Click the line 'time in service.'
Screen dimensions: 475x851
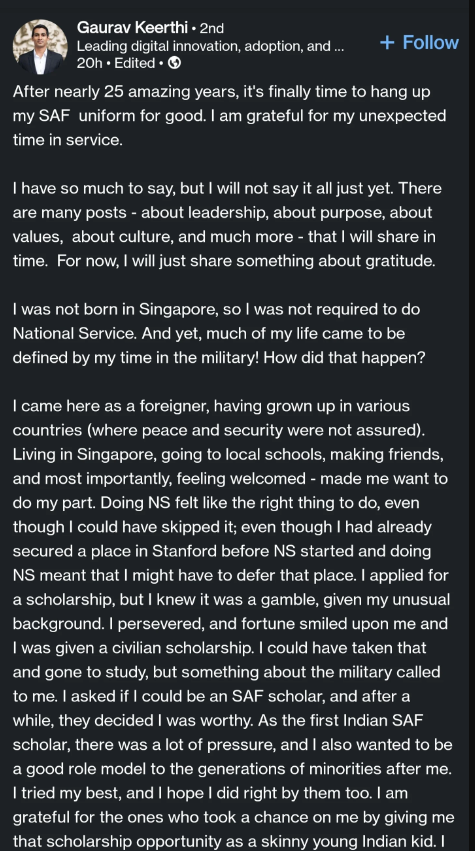pos(68,140)
